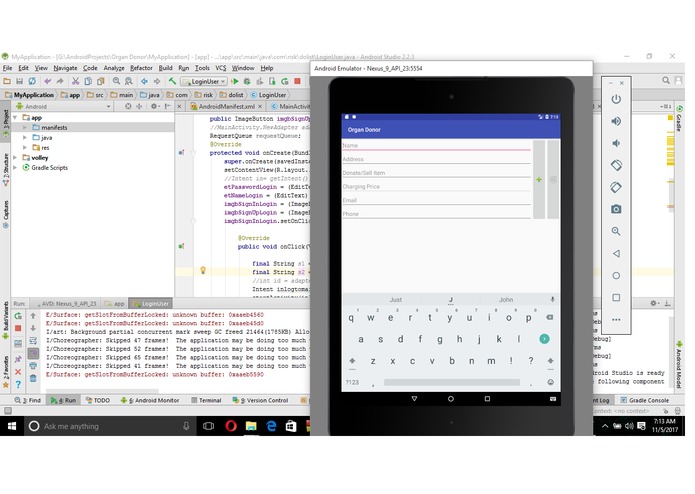The image size is (695, 494).
Task: Click emulator sidebar Home circle icon
Action: pos(616,276)
